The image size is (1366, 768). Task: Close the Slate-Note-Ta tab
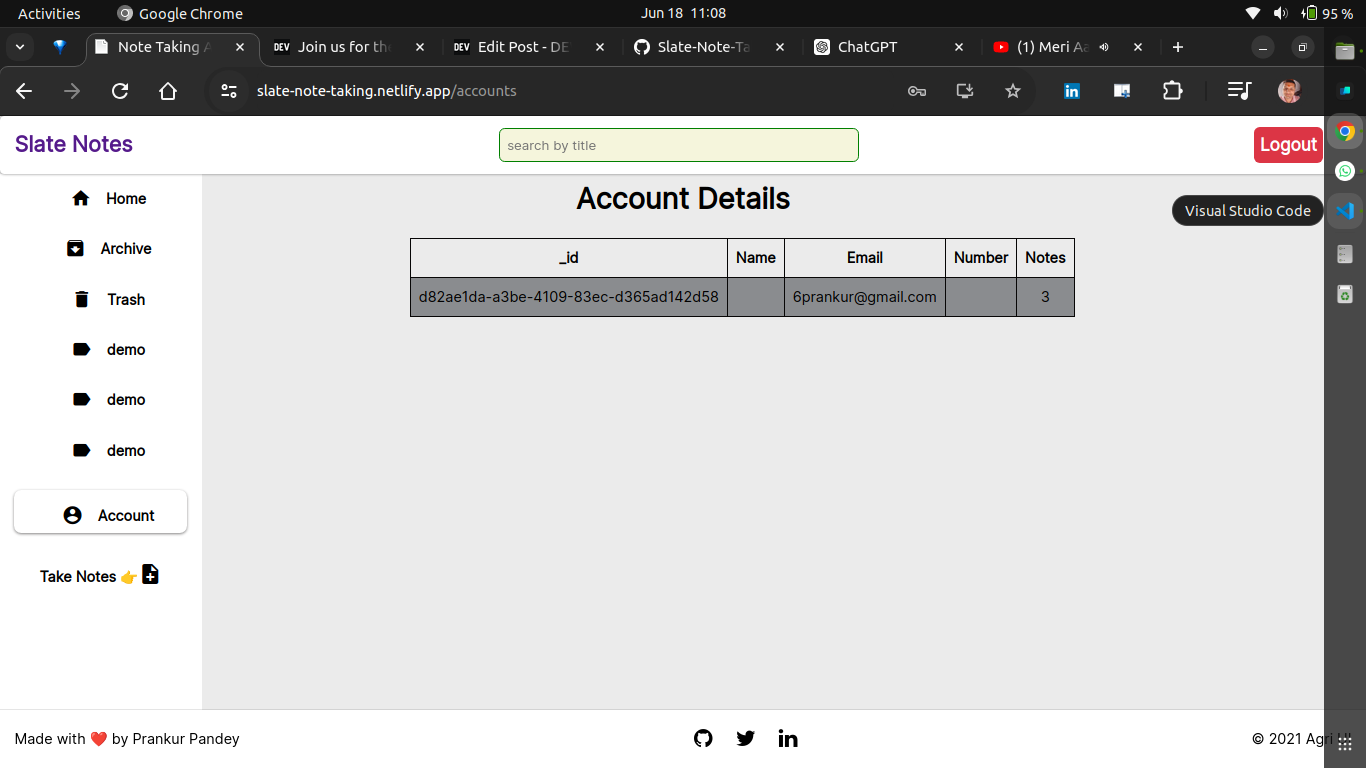(x=779, y=47)
